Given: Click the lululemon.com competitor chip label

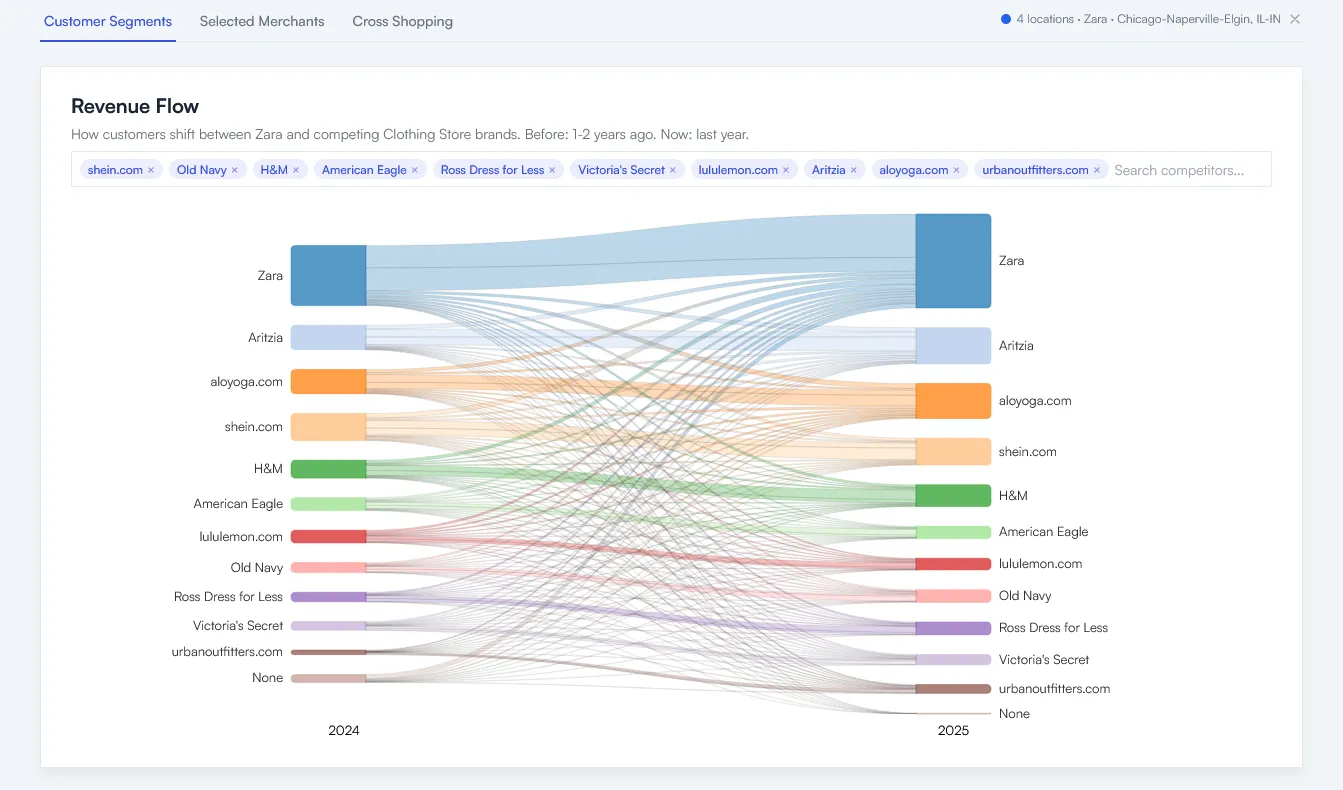Looking at the screenshot, I should [738, 170].
